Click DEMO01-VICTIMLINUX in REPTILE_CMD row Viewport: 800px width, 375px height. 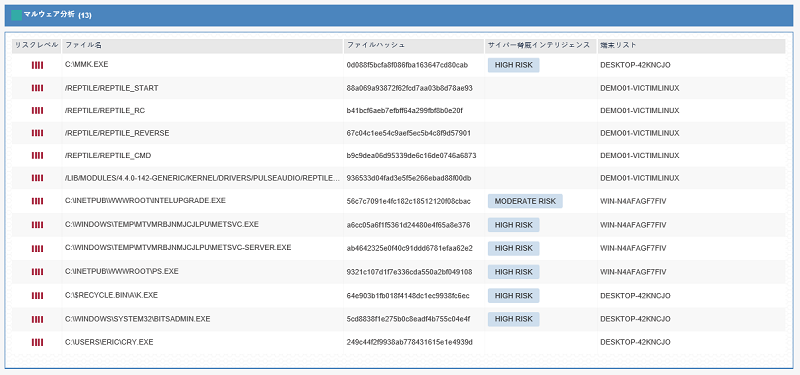pyautogui.click(x=640, y=156)
